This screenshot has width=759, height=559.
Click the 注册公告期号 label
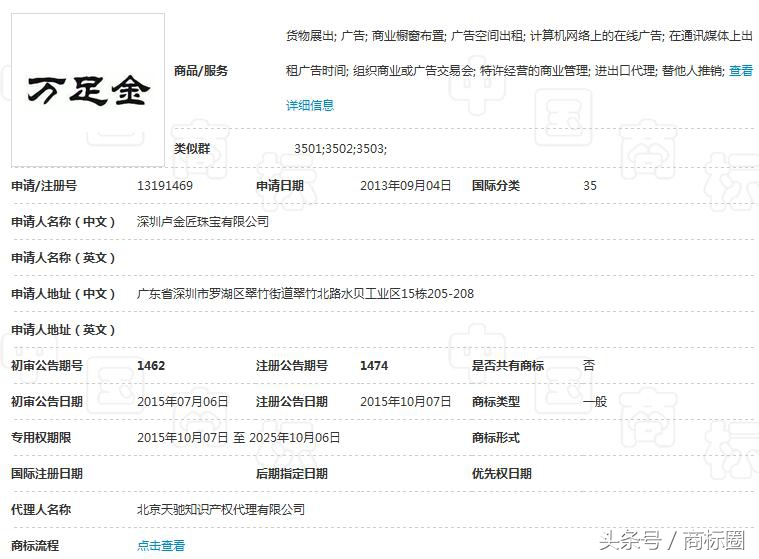pos(292,365)
